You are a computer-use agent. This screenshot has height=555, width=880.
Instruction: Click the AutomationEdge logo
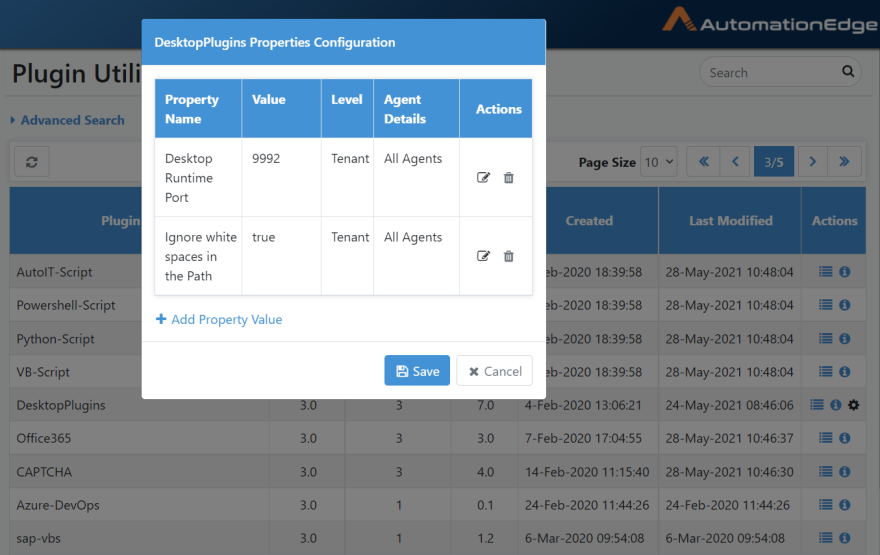tap(769, 21)
